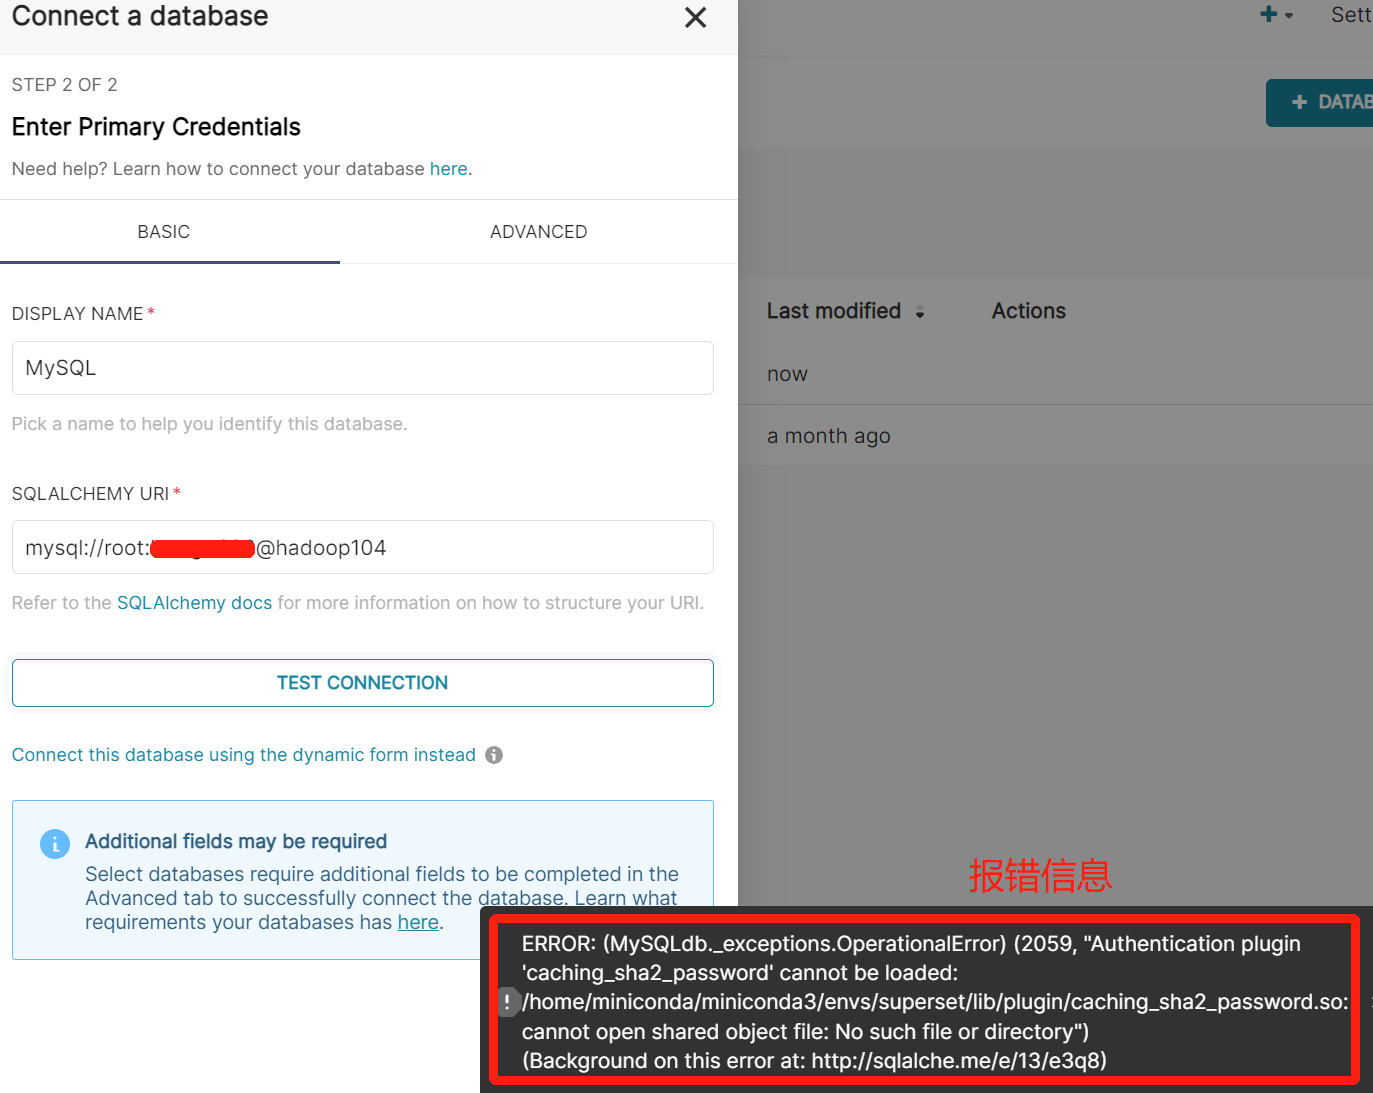Viewport: 1373px width, 1093px height.
Task: Click inside the DISPLAY NAME input field
Action: 362,368
